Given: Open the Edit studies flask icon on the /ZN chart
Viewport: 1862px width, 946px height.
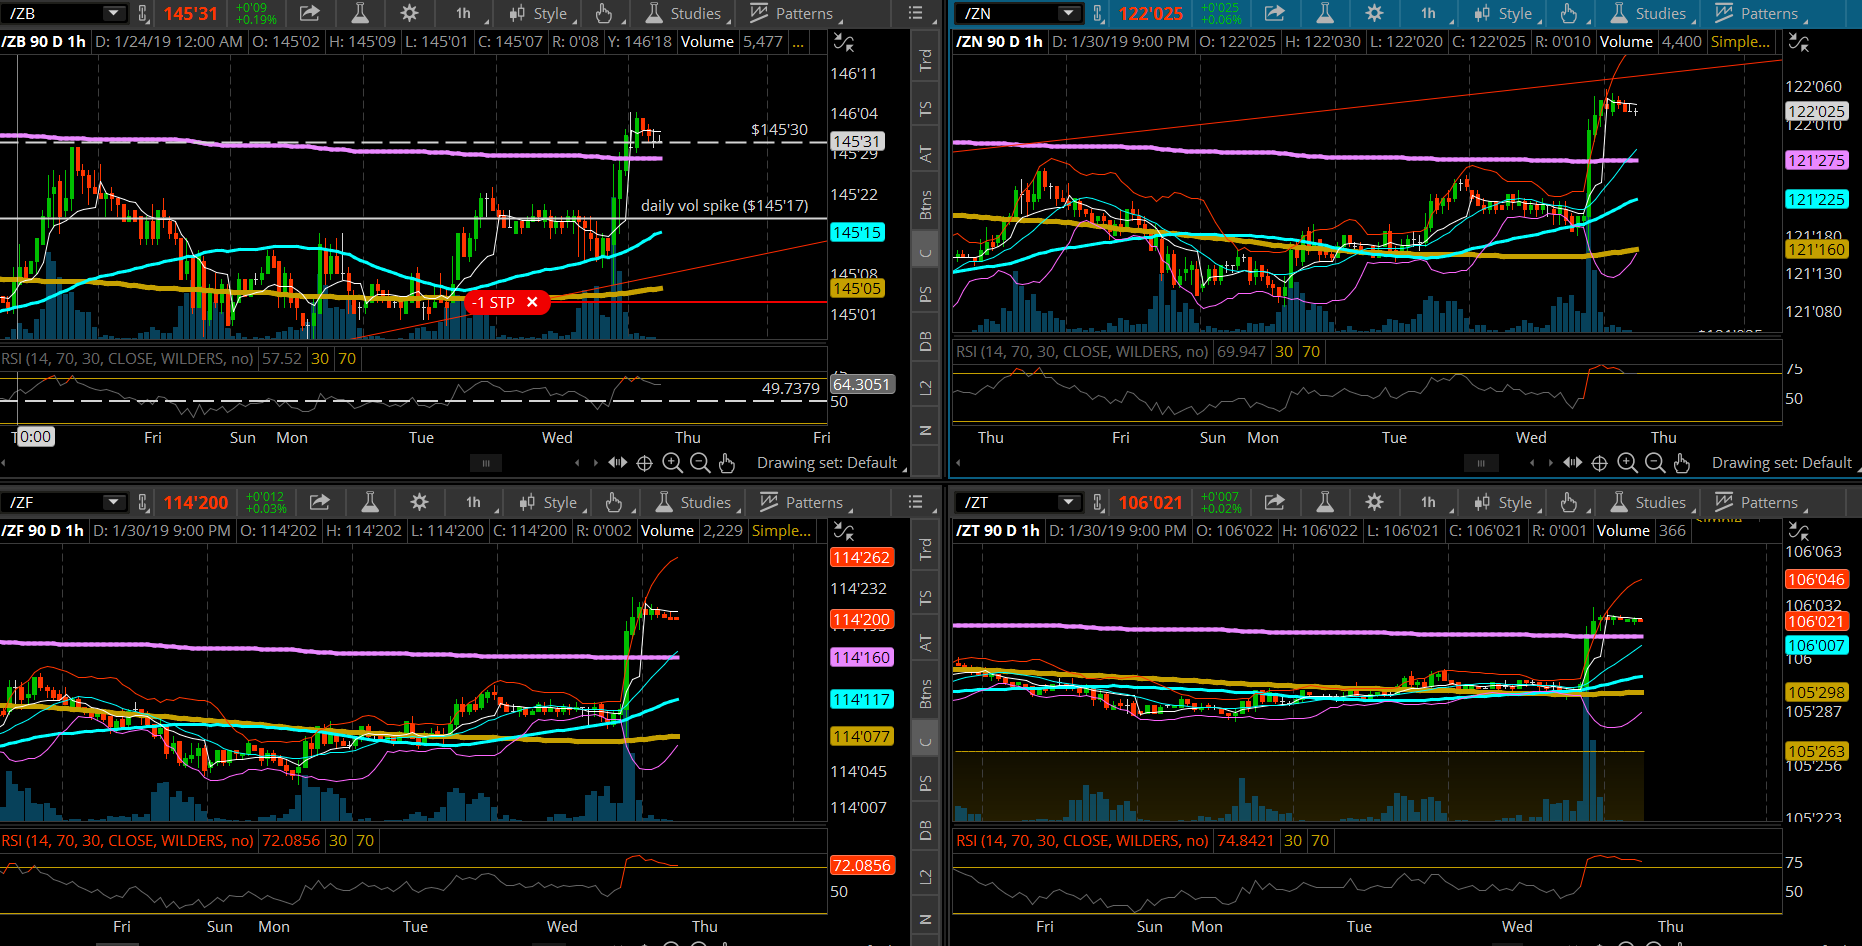Looking at the screenshot, I should 1325,13.
